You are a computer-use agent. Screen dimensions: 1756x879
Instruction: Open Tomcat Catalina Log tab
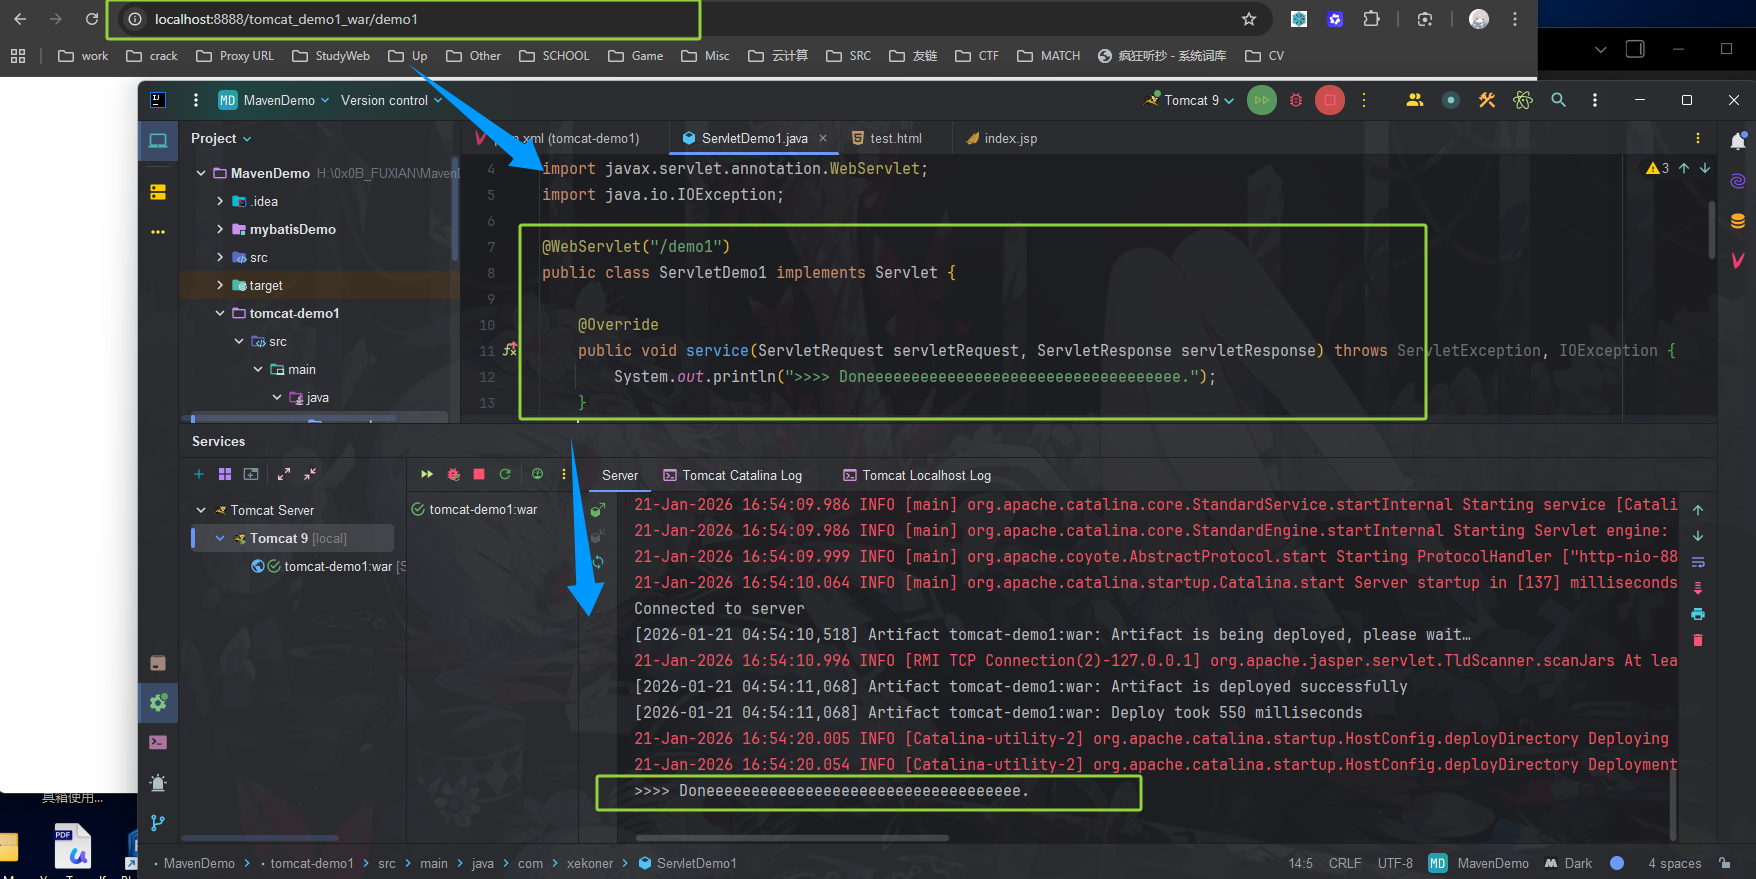732,475
